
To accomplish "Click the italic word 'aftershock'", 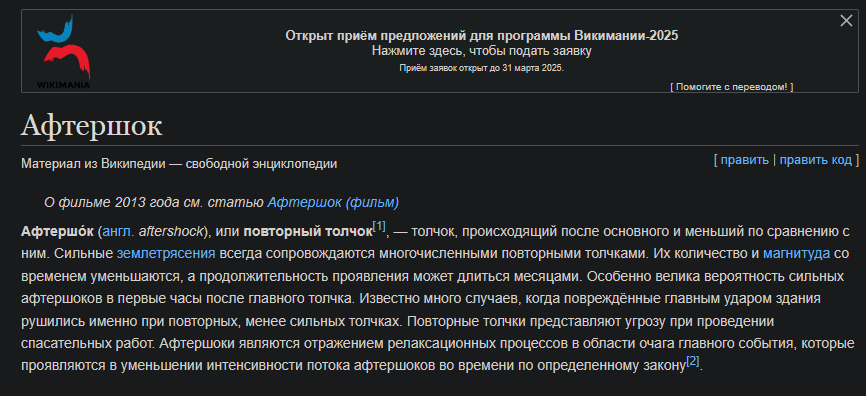I will coord(171,231).
